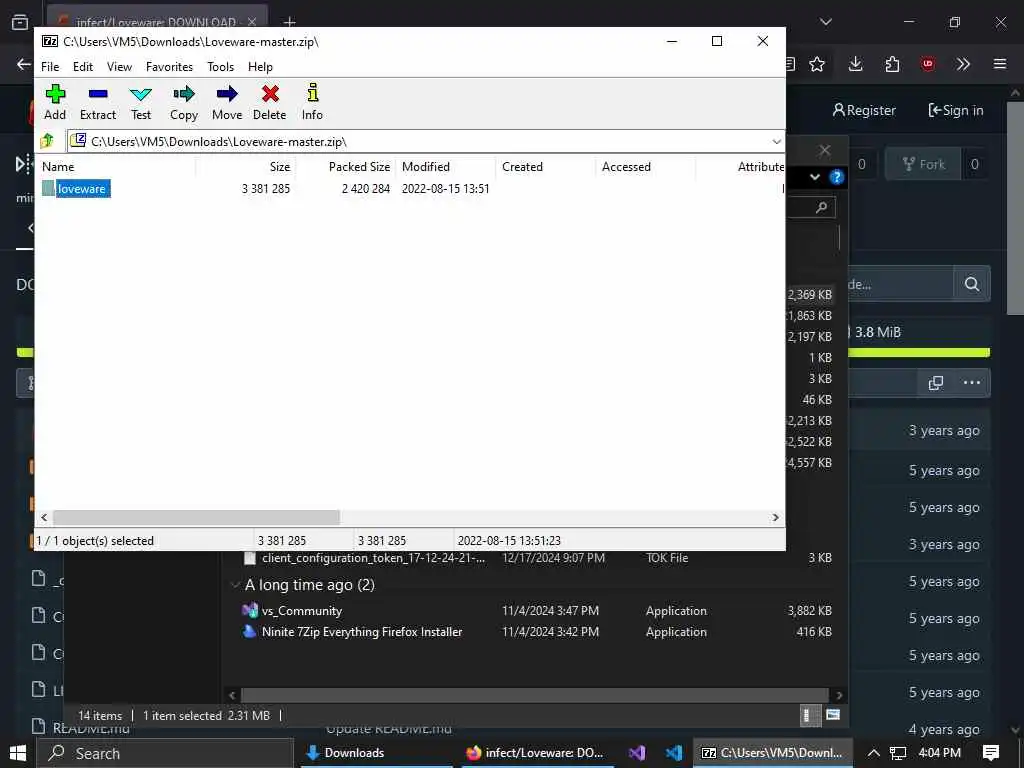The height and width of the screenshot is (768, 1024).
Task: Run the Test archive tool
Action: pos(140,103)
